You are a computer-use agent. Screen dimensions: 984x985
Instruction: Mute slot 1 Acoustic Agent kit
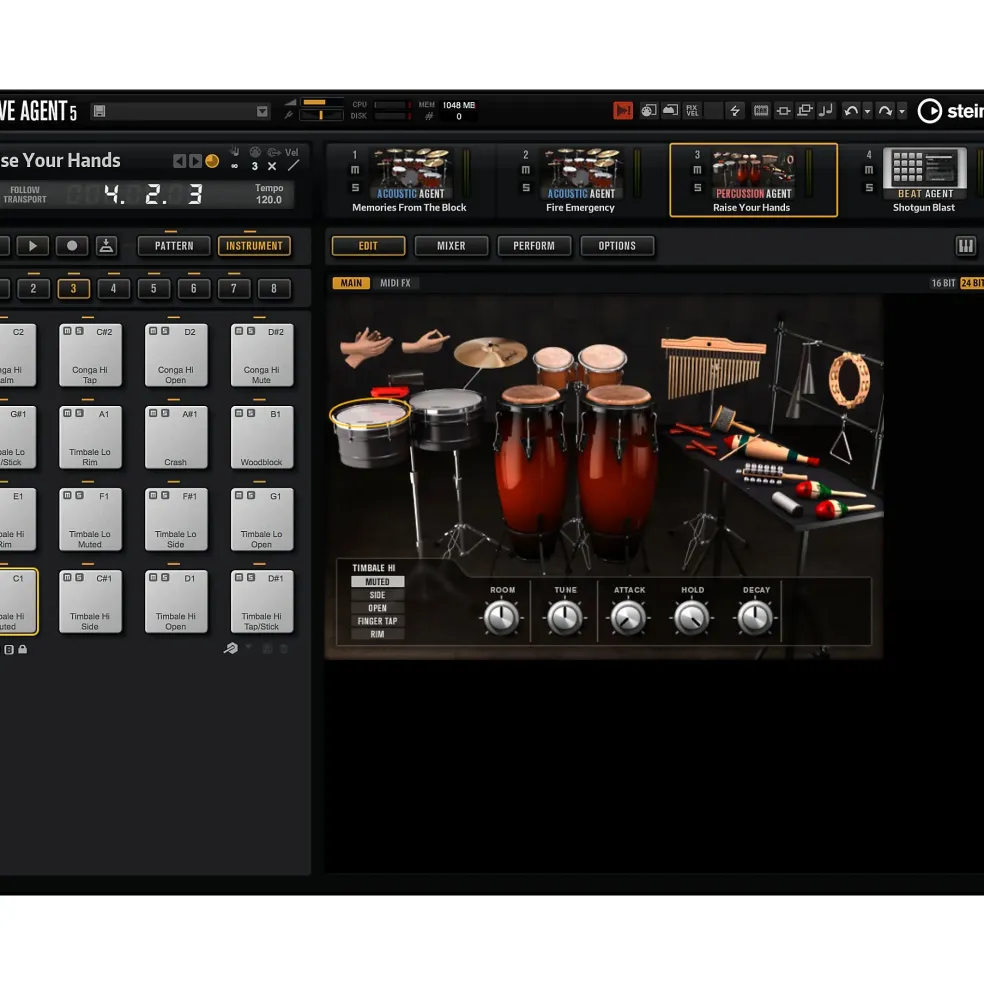coord(355,170)
